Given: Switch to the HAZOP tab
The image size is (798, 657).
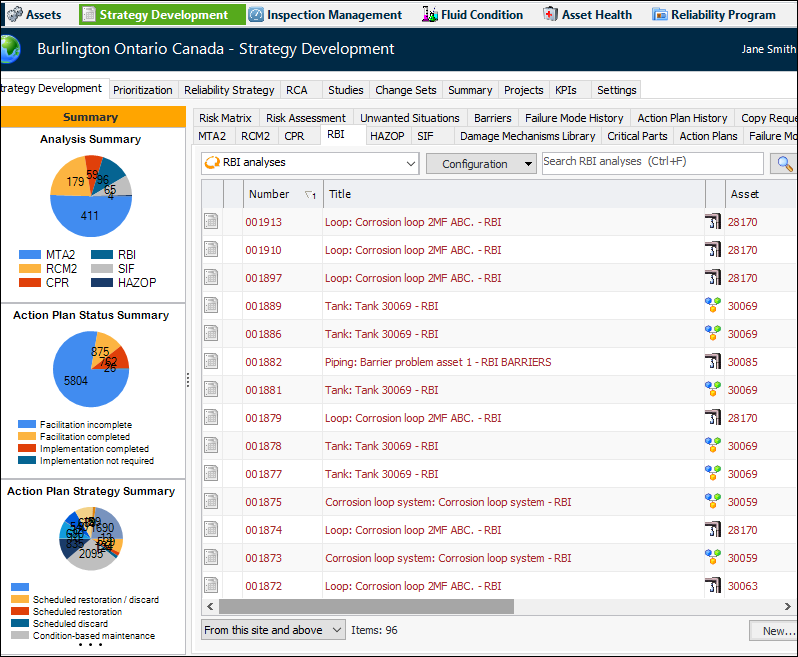Looking at the screenshot, I should click(387, 136).
